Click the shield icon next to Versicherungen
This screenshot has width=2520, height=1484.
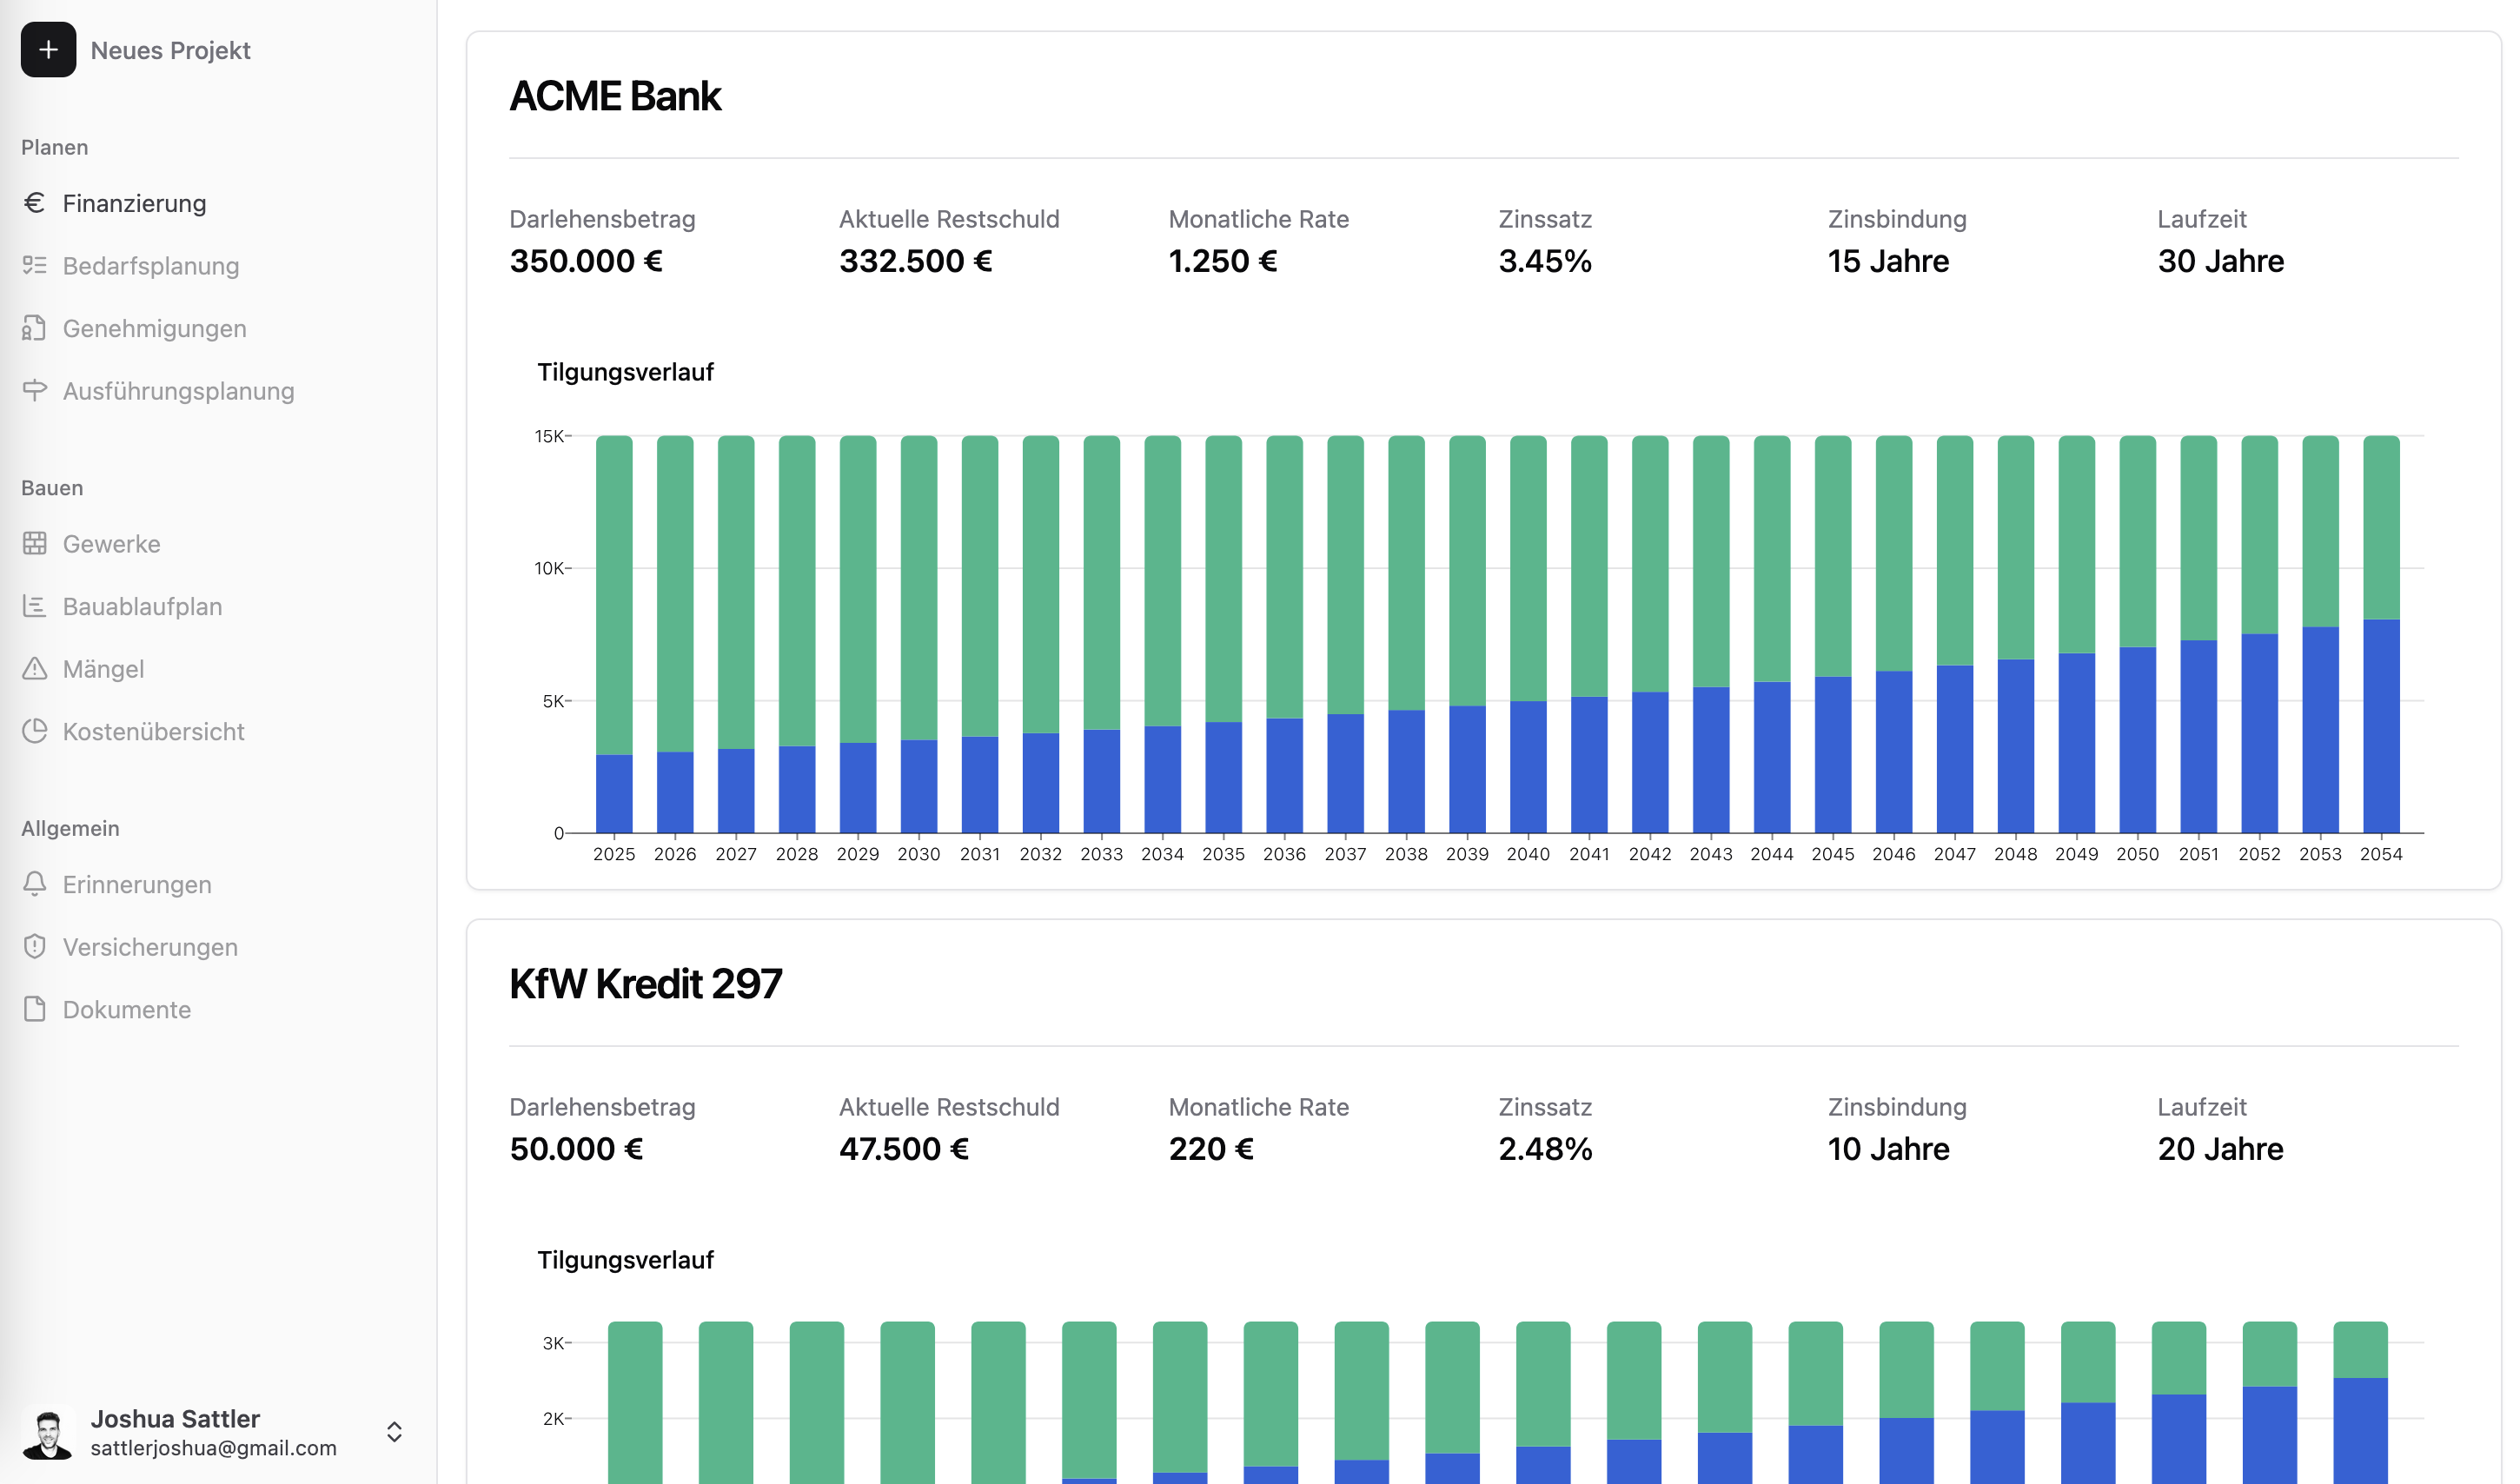pos(34,946)
